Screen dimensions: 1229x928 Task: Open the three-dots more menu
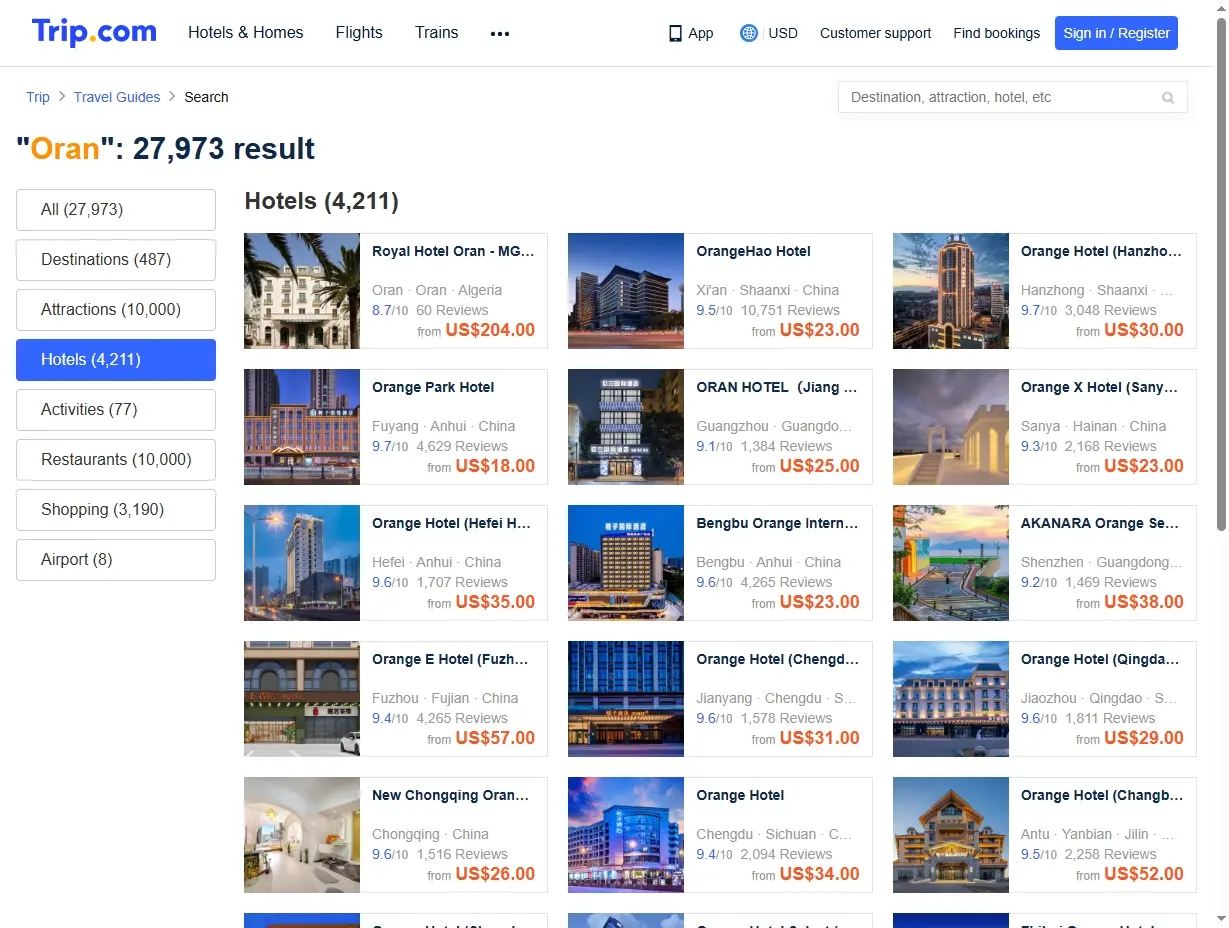(x=500, y=33)
